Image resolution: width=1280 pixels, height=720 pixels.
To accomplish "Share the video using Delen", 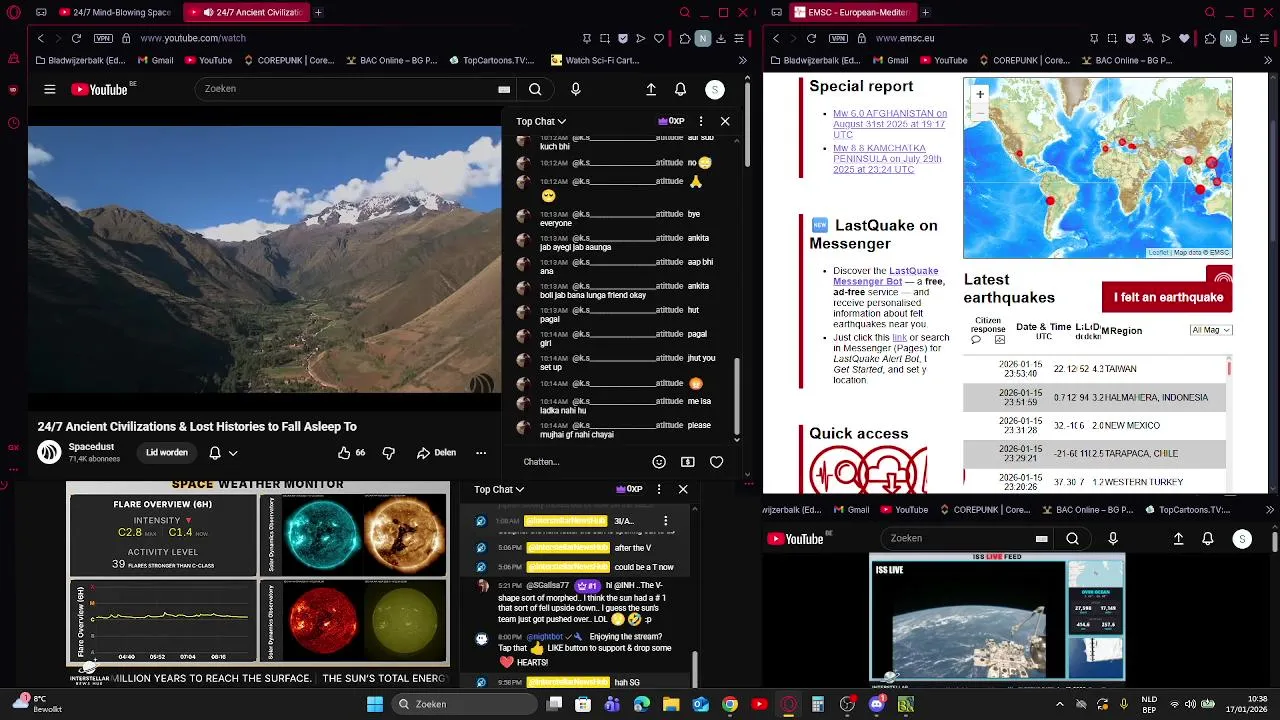I will [x=437, y=453].
